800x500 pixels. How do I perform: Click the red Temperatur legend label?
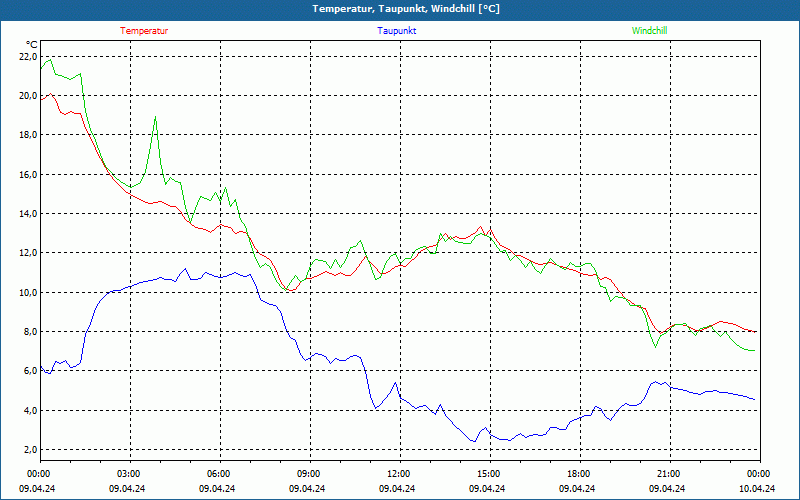coord(144,31)
